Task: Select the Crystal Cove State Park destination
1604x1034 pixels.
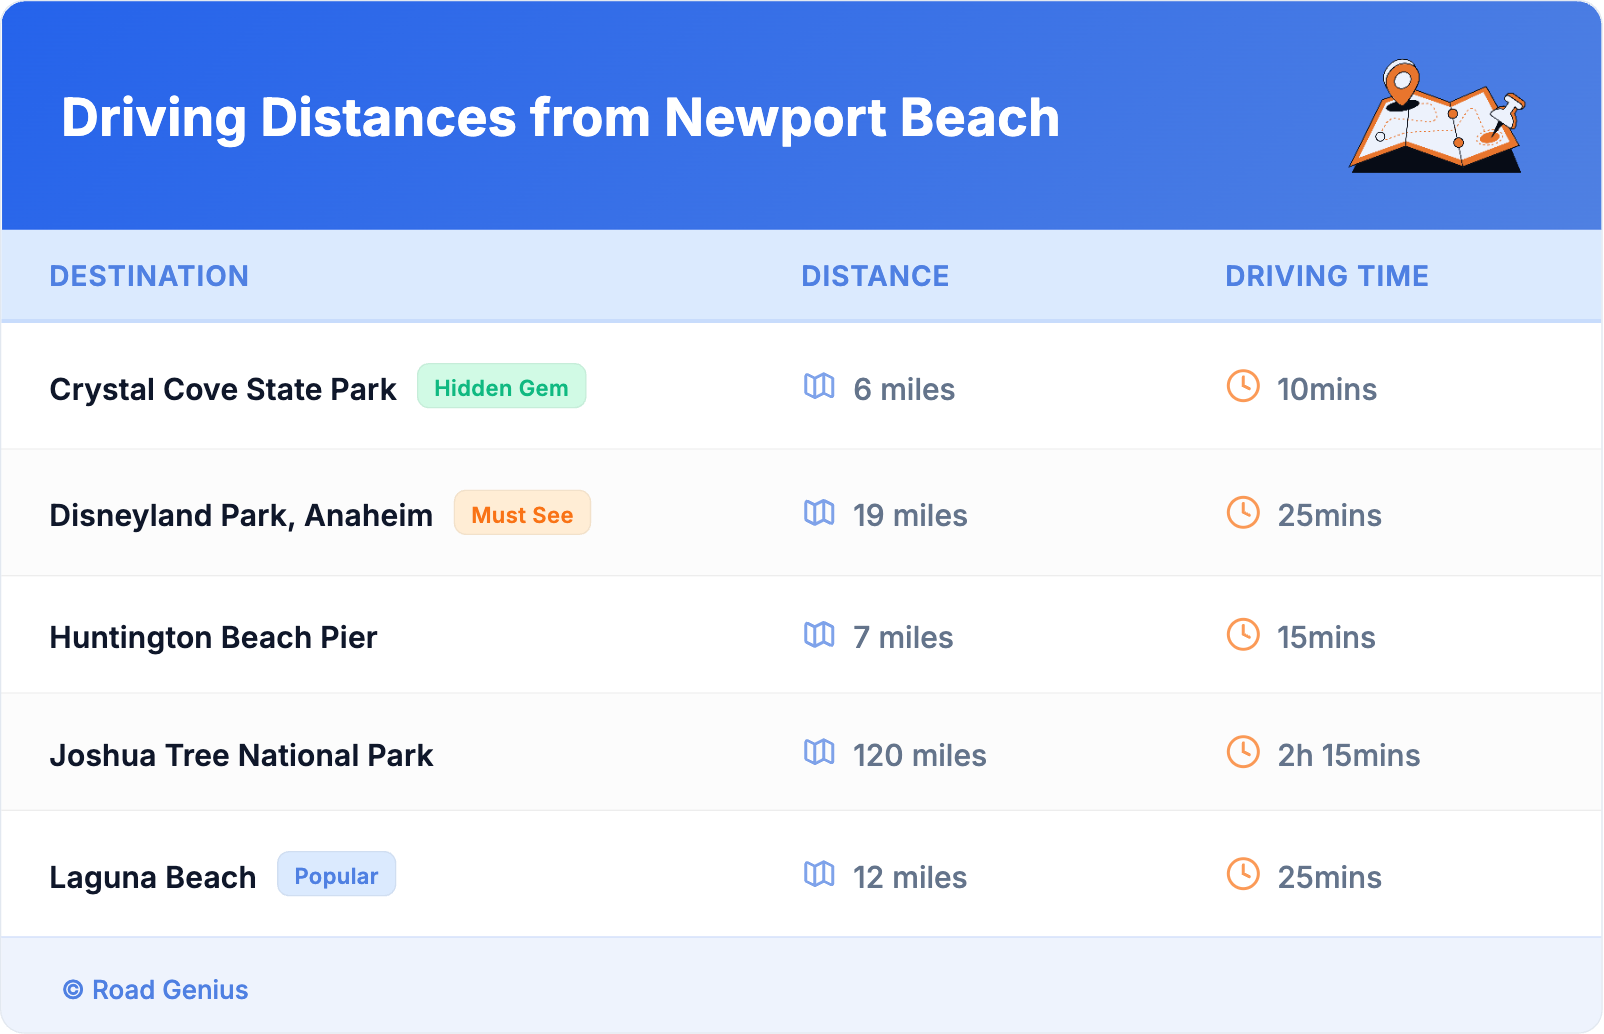Action: point(223,389)
